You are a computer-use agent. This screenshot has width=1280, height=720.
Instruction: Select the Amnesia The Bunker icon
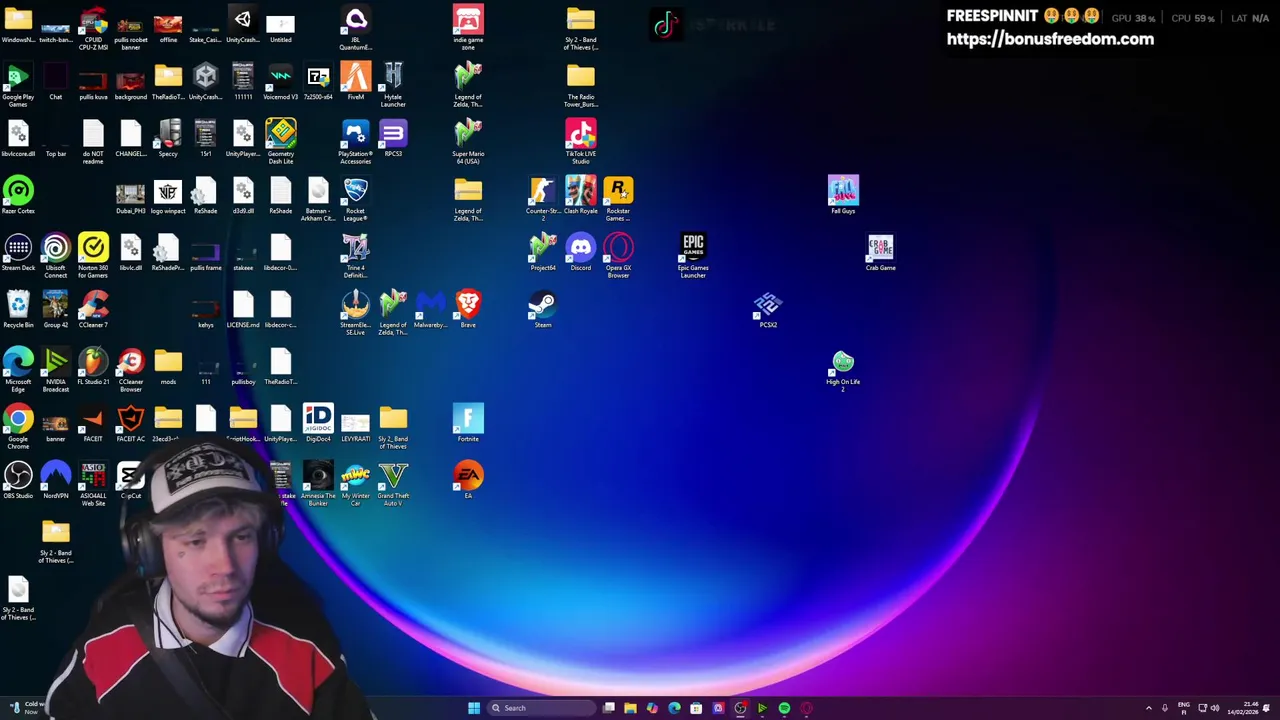coord(318,484)
